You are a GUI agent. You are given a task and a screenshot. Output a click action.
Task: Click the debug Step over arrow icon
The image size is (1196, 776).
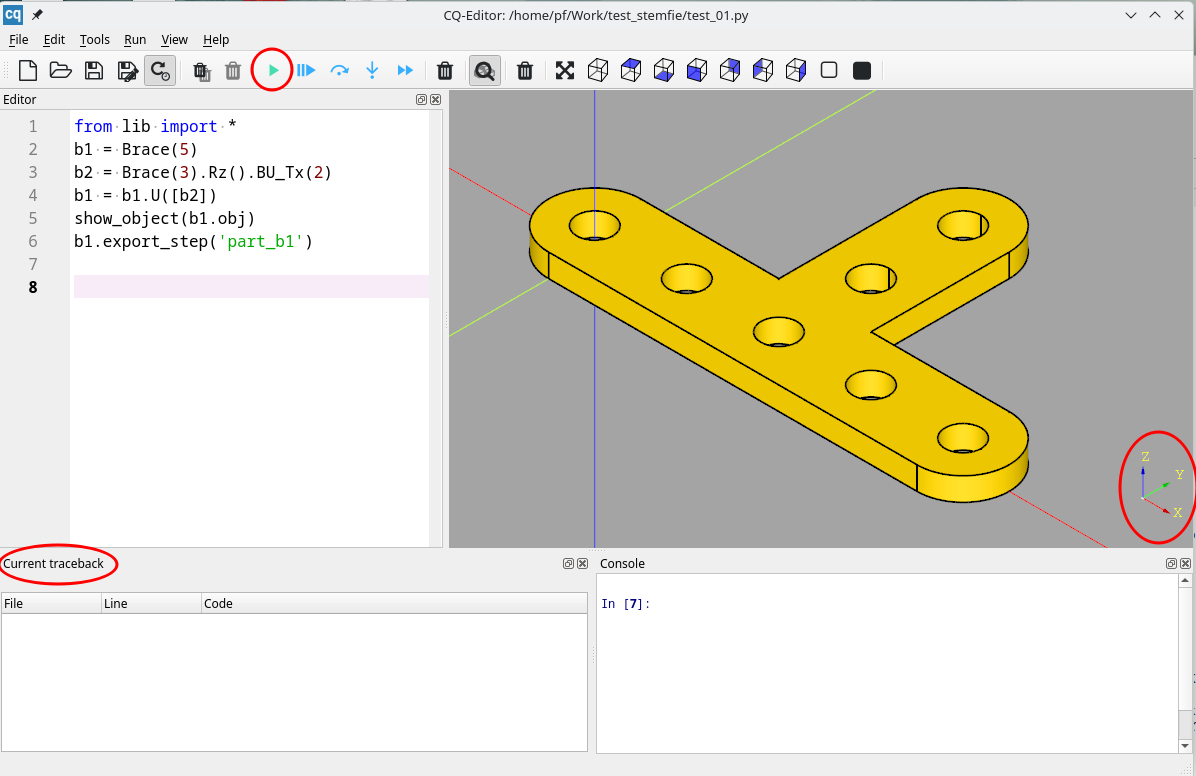[339, 70]
